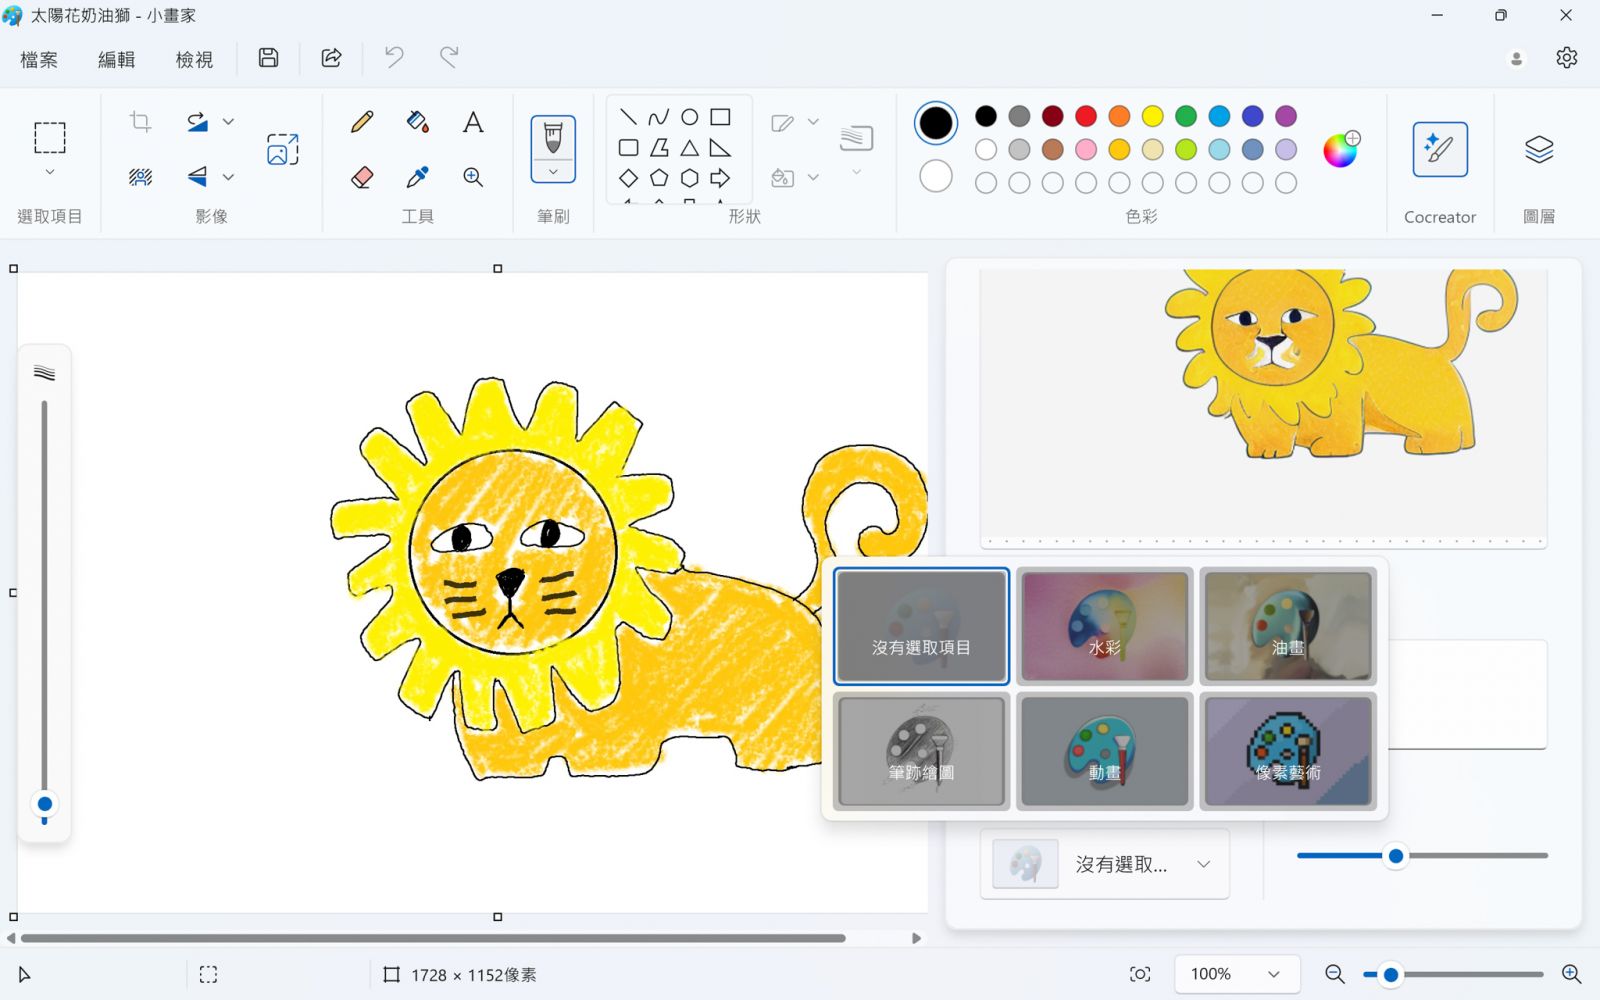This screenshot has width=1600, height=1000.
Task: Choose the line shape
Action: point(628,117)
